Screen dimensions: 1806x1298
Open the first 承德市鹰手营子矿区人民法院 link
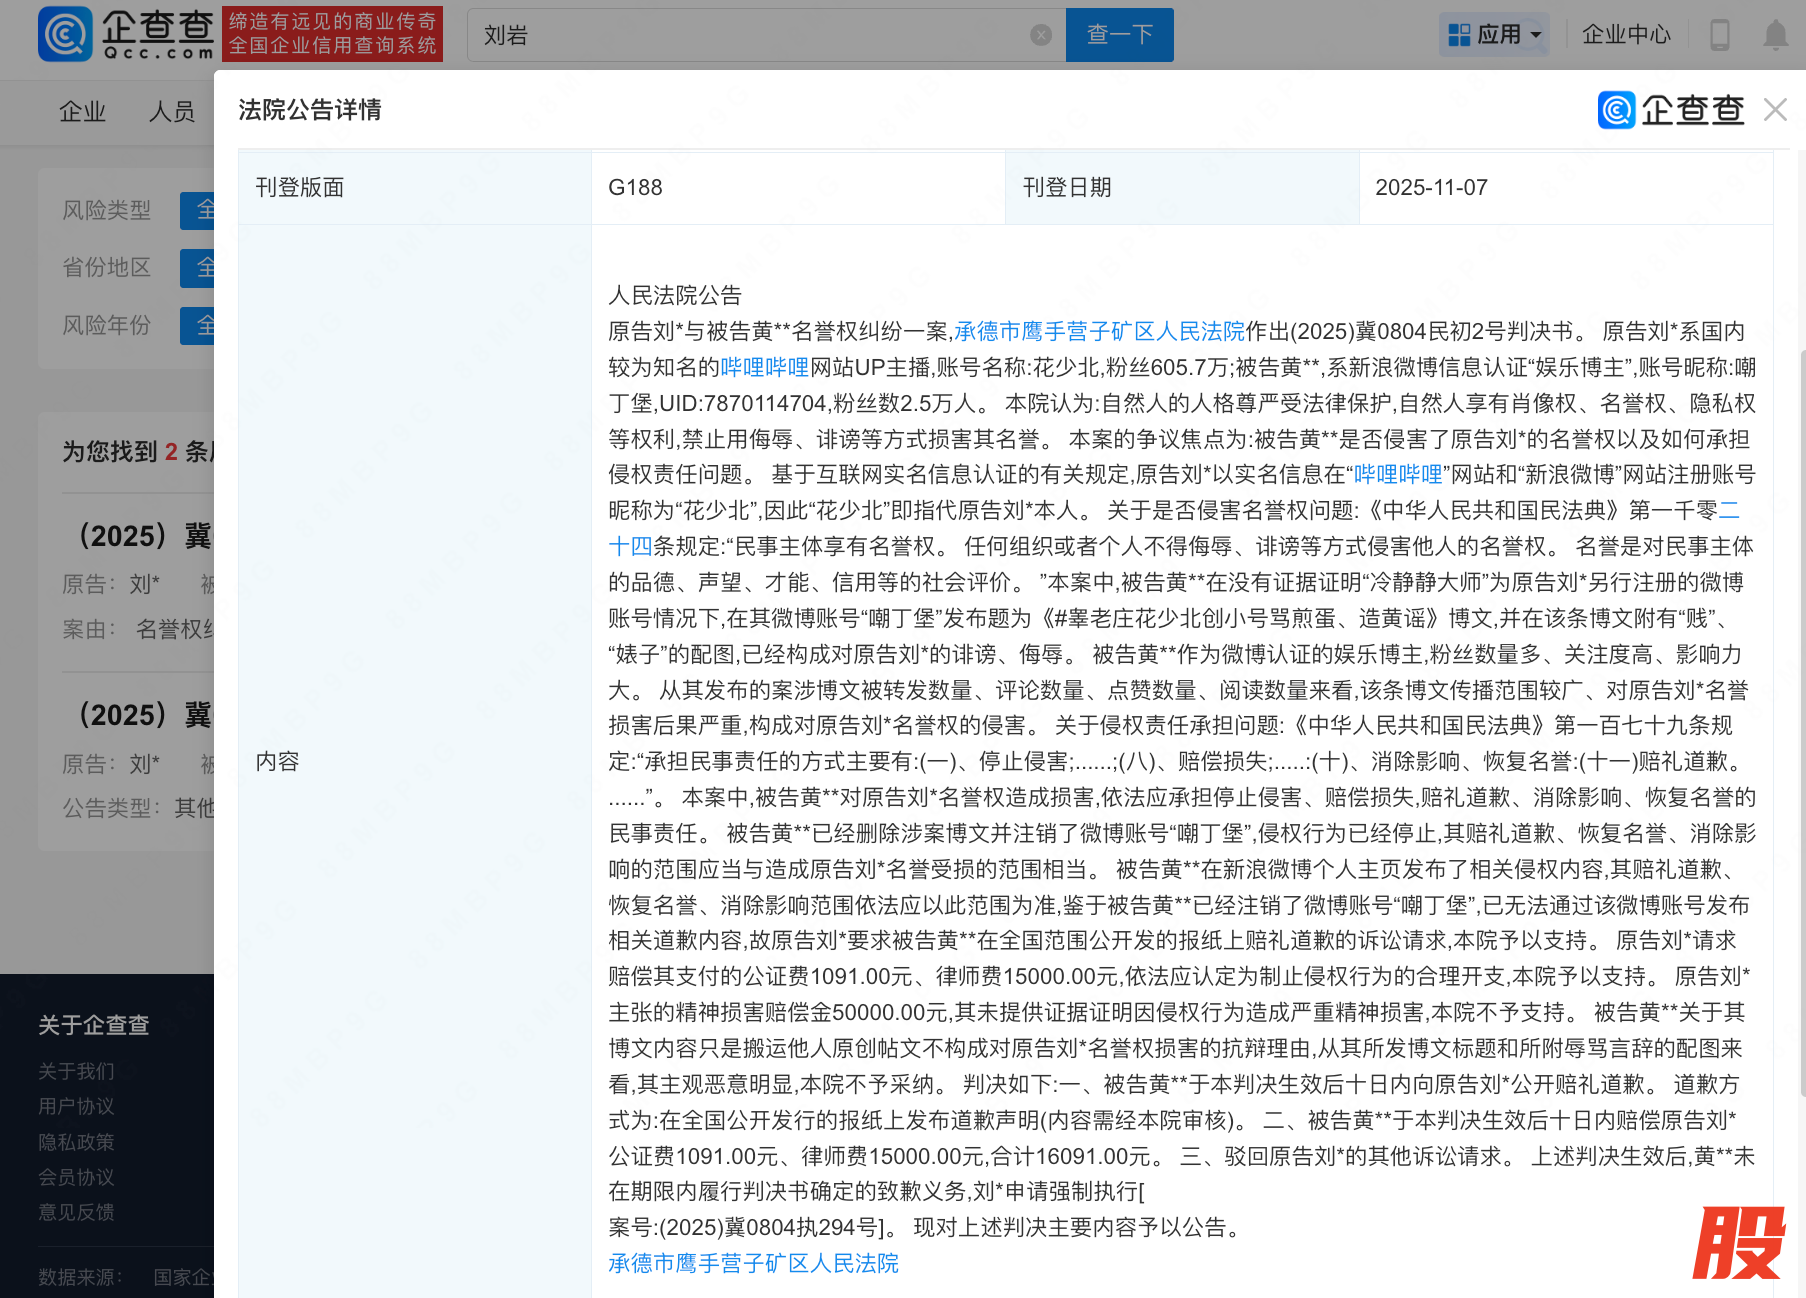point(1099,331)
